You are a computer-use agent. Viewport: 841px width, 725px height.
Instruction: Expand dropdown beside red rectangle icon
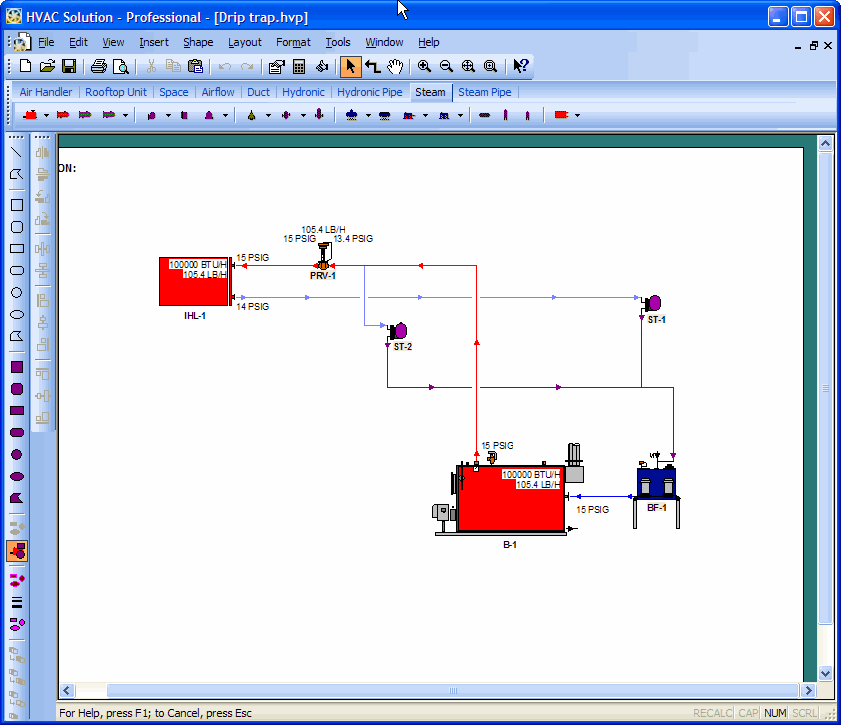point(577,115)
